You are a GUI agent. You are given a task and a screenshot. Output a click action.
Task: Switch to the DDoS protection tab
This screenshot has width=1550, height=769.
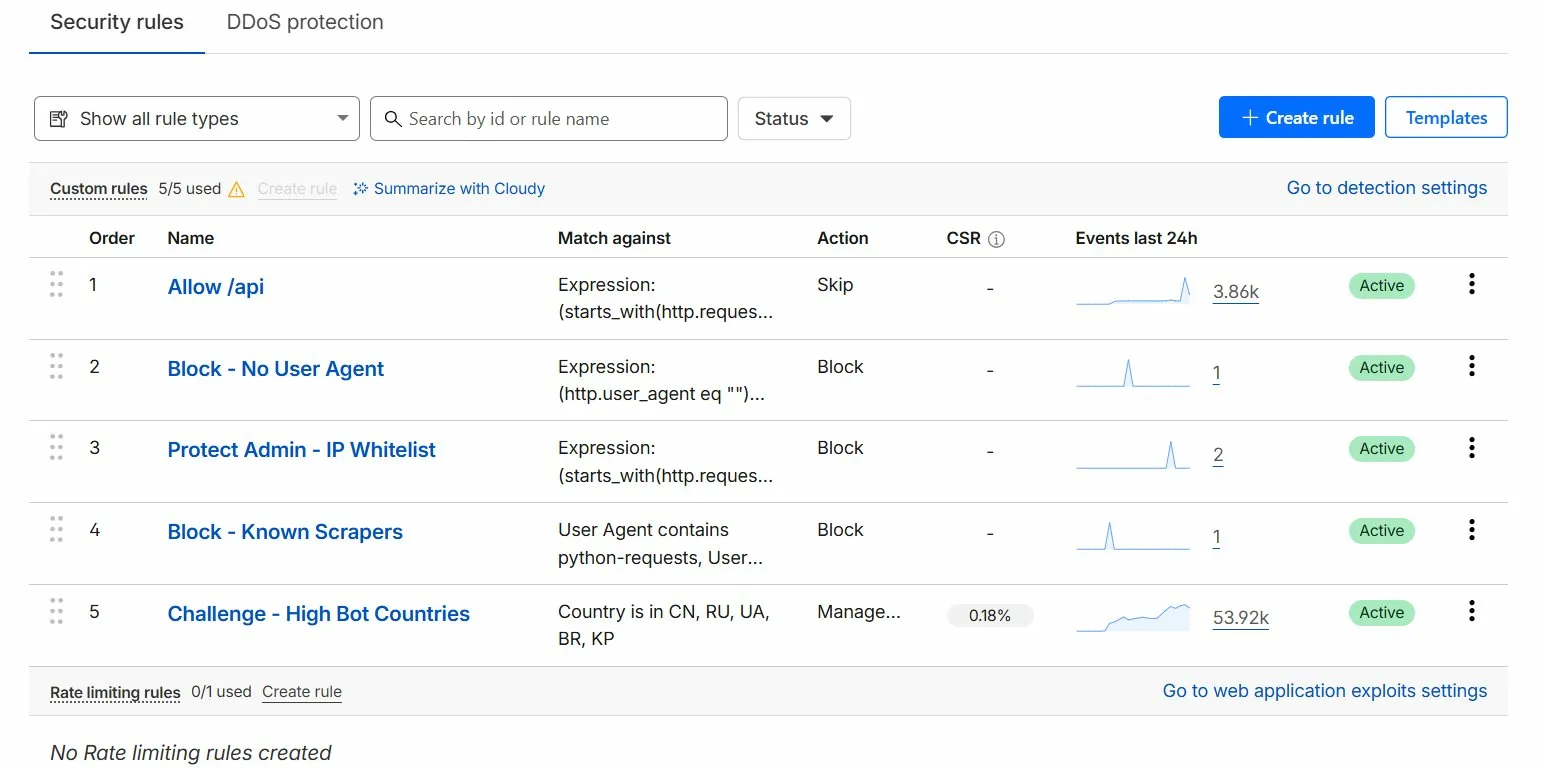coord(305,23)
